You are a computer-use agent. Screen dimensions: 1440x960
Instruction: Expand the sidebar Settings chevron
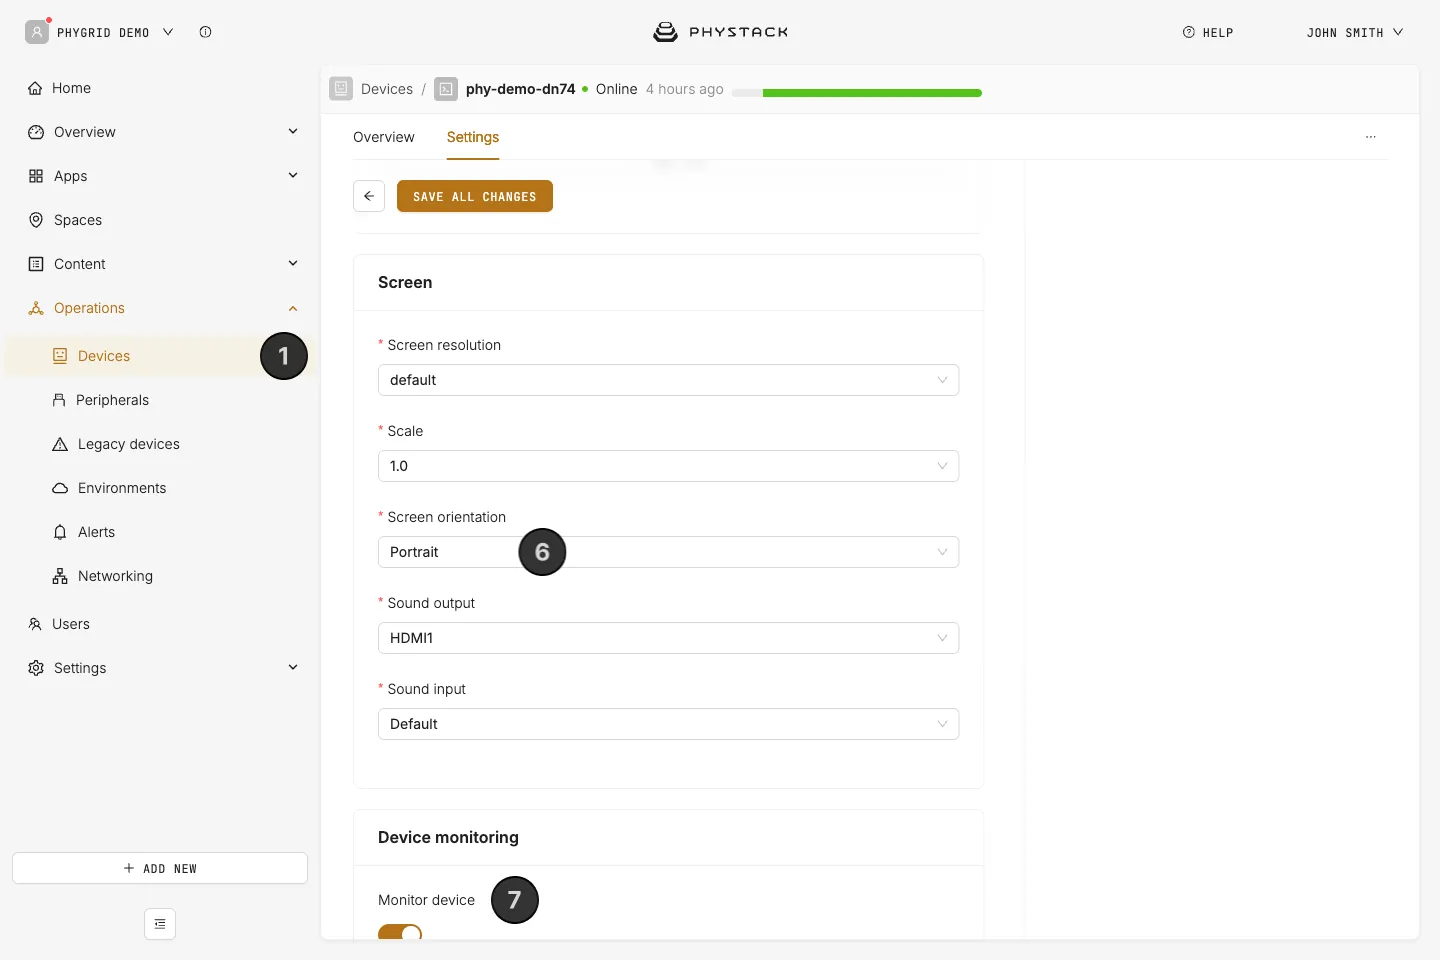(293, 668)
